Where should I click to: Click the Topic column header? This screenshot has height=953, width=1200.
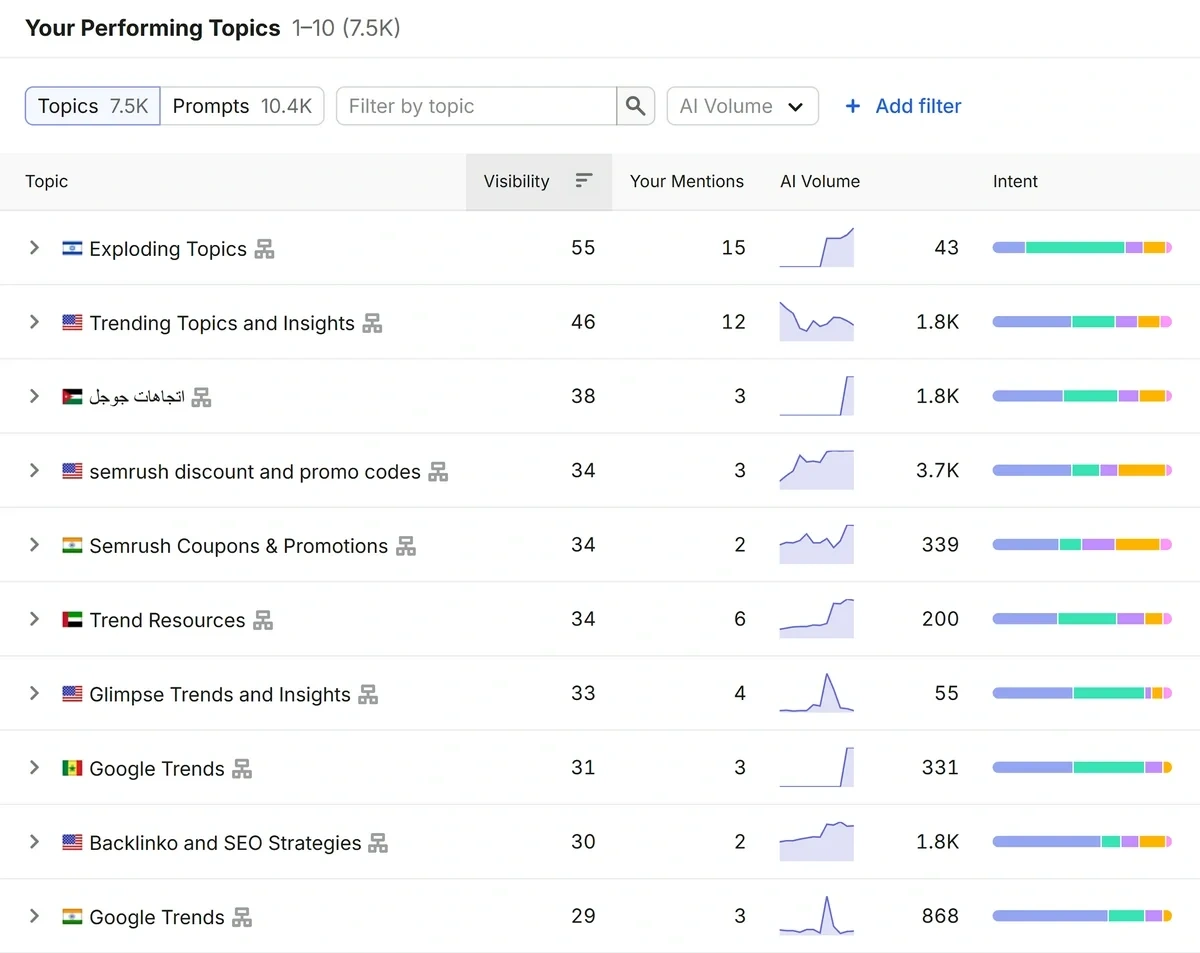47,181
